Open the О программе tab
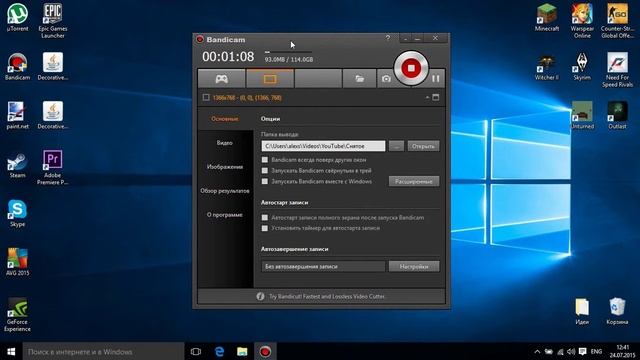 click(x=225, y=215)
